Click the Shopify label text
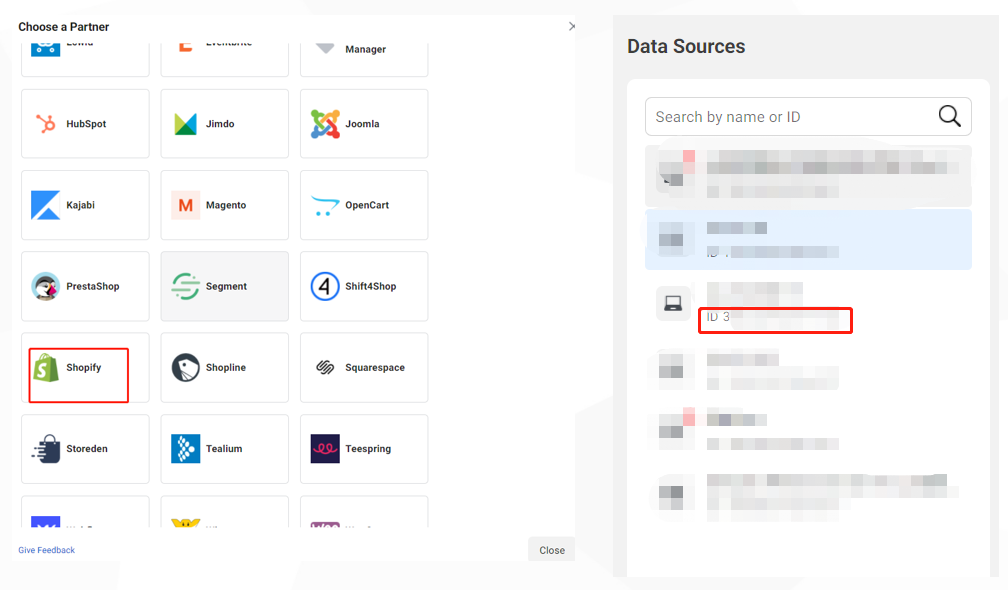1008x590 pixels. pyautogui.click(x=84, y=368)
